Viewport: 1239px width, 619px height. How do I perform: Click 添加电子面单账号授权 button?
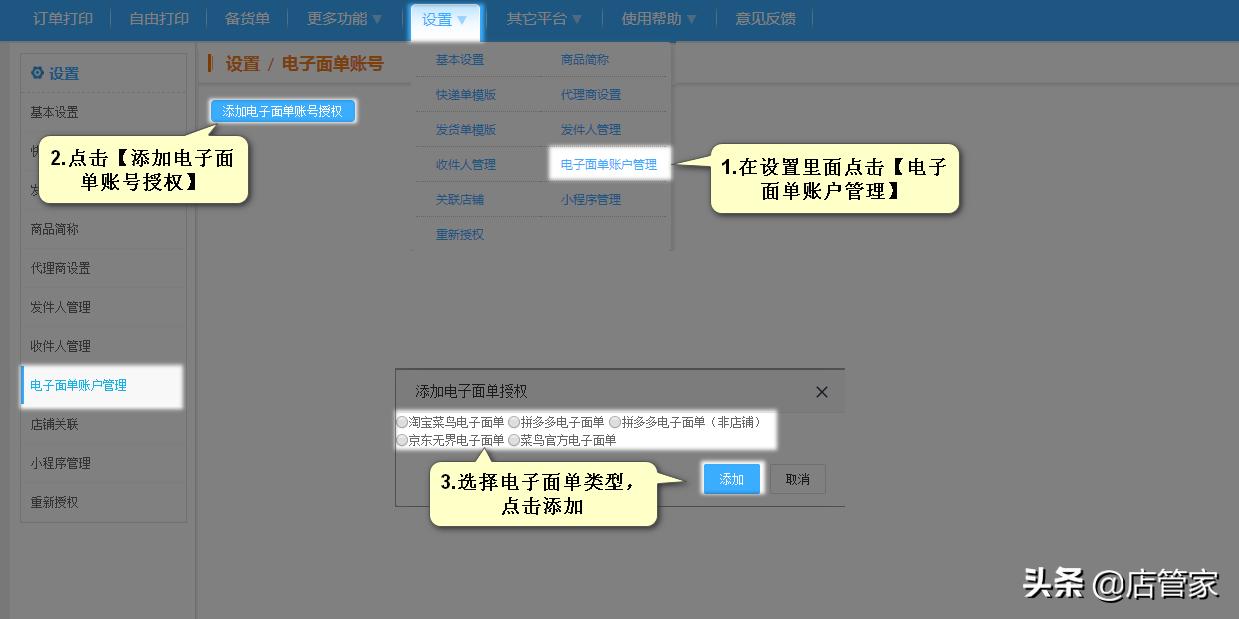[281, 112]
